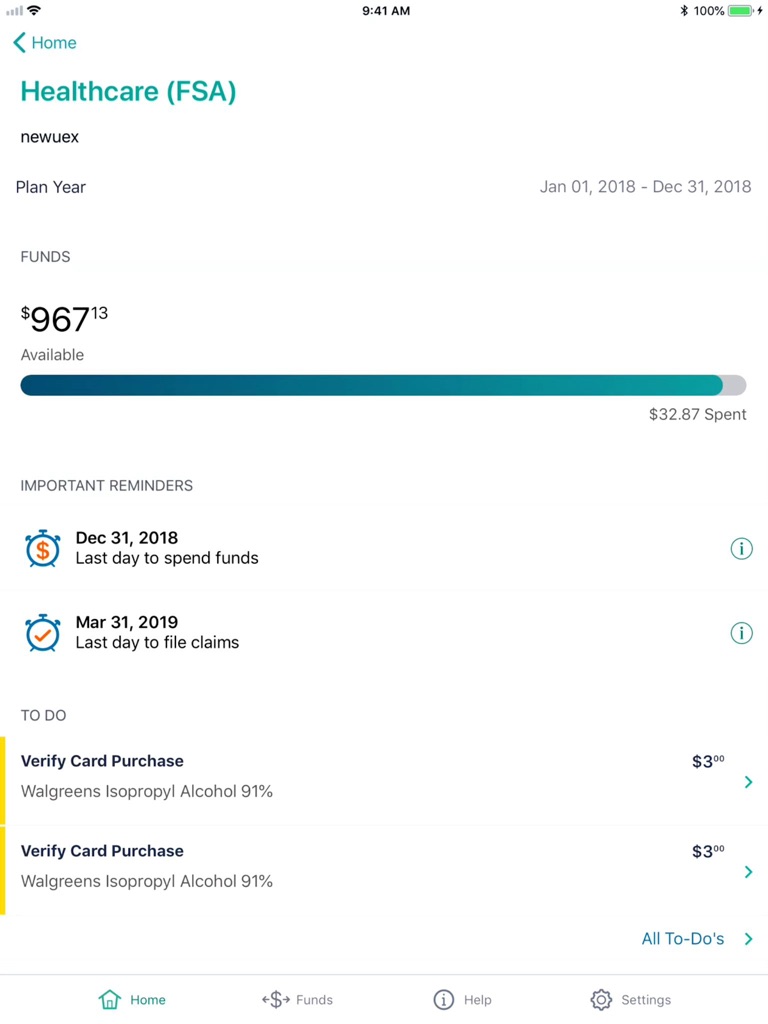Tap the available funds progress bar
768x1024 pixels.
pyautogui.click(x=383, y=385)
